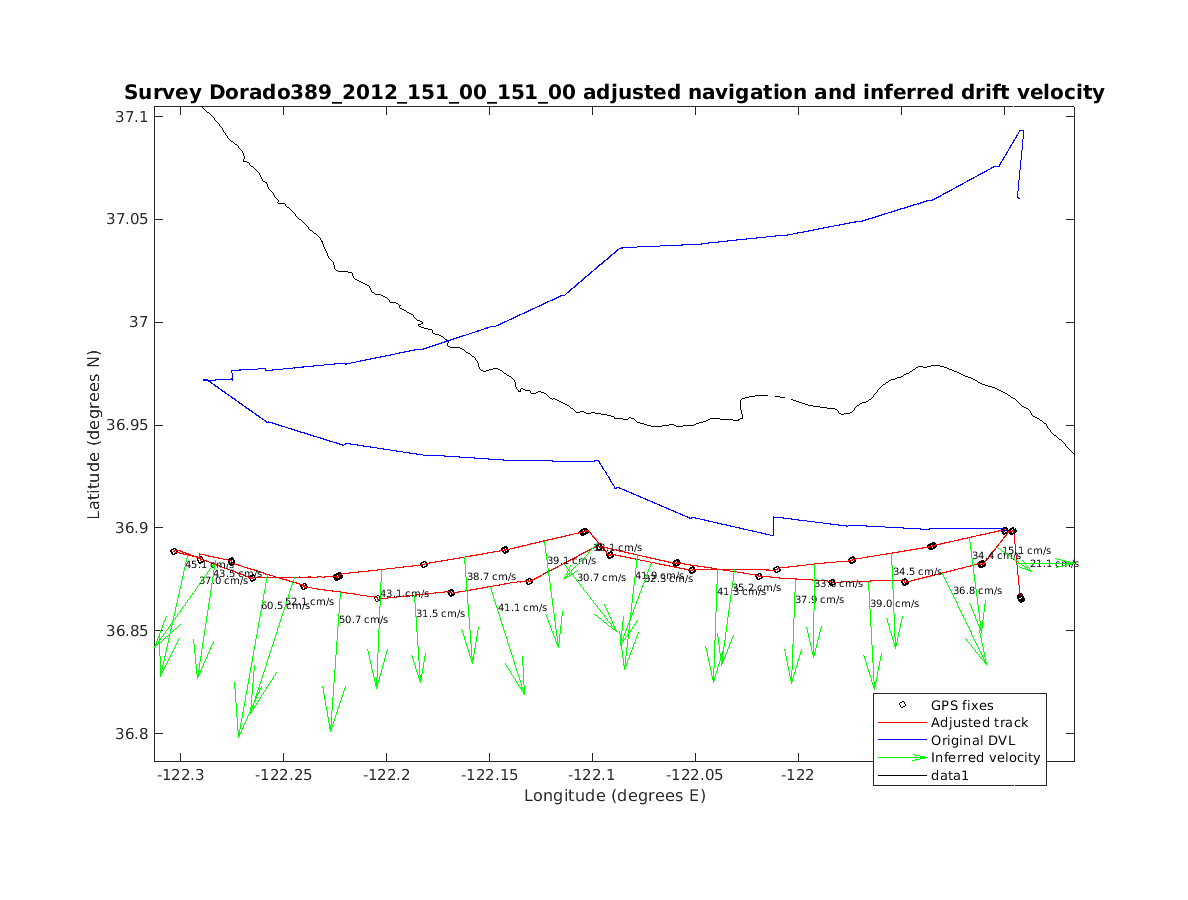Screen dimensions: 1188x900
Task: Click the Longitude (degrees E) axis label
Action: (x=614, y=796)
